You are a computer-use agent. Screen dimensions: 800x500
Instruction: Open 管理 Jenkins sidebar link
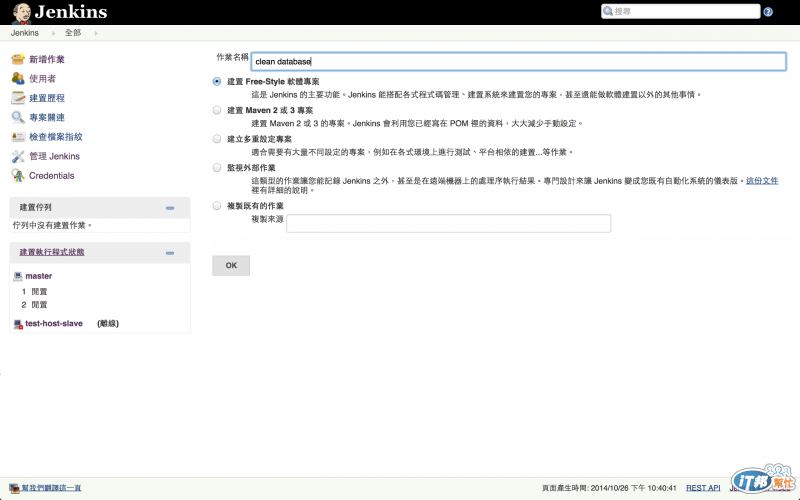pos(54,156)
